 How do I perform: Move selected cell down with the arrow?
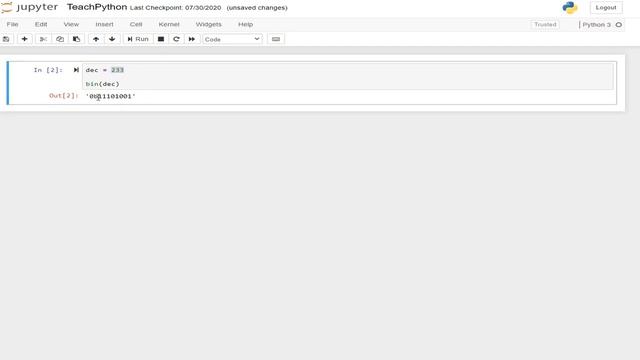pyautogui.click(x=112, y=39)
